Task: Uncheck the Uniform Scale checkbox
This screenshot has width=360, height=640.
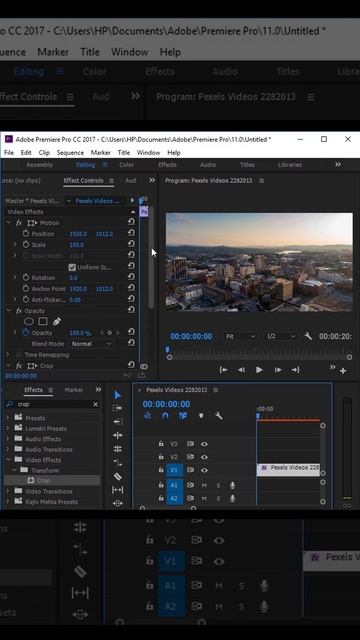Action: point(72,267)
